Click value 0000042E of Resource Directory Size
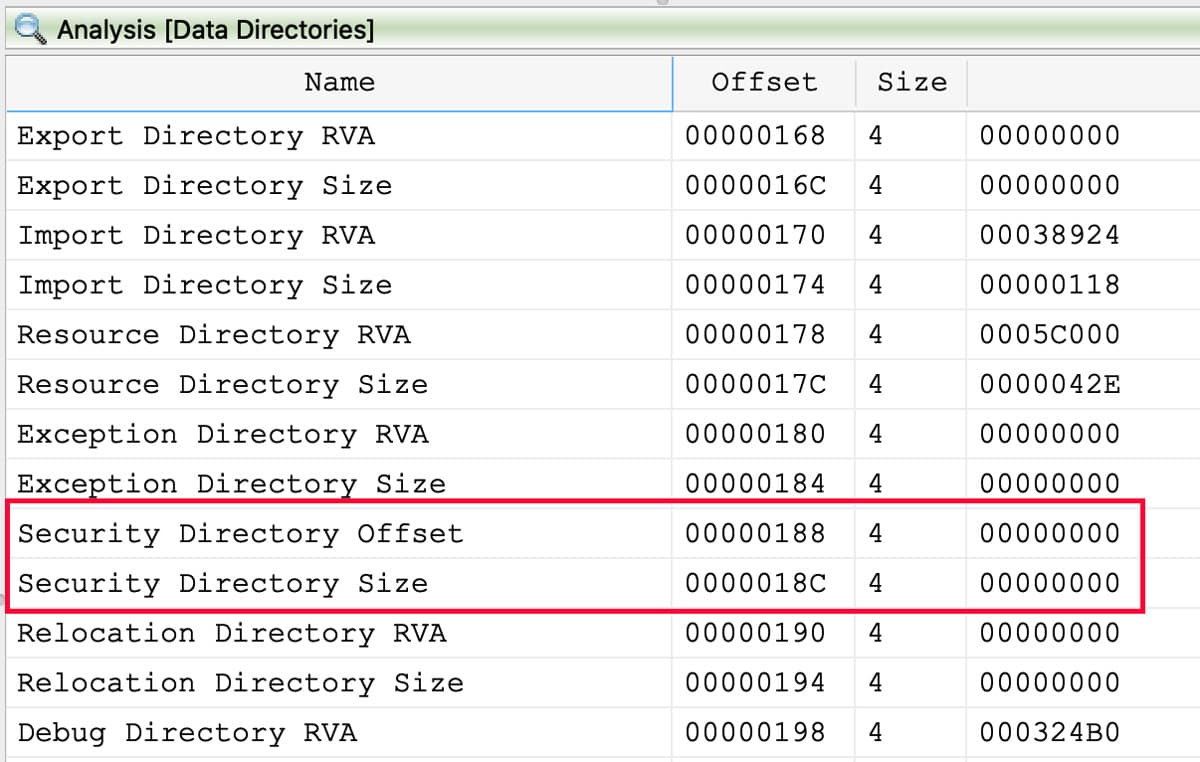 1050,384
